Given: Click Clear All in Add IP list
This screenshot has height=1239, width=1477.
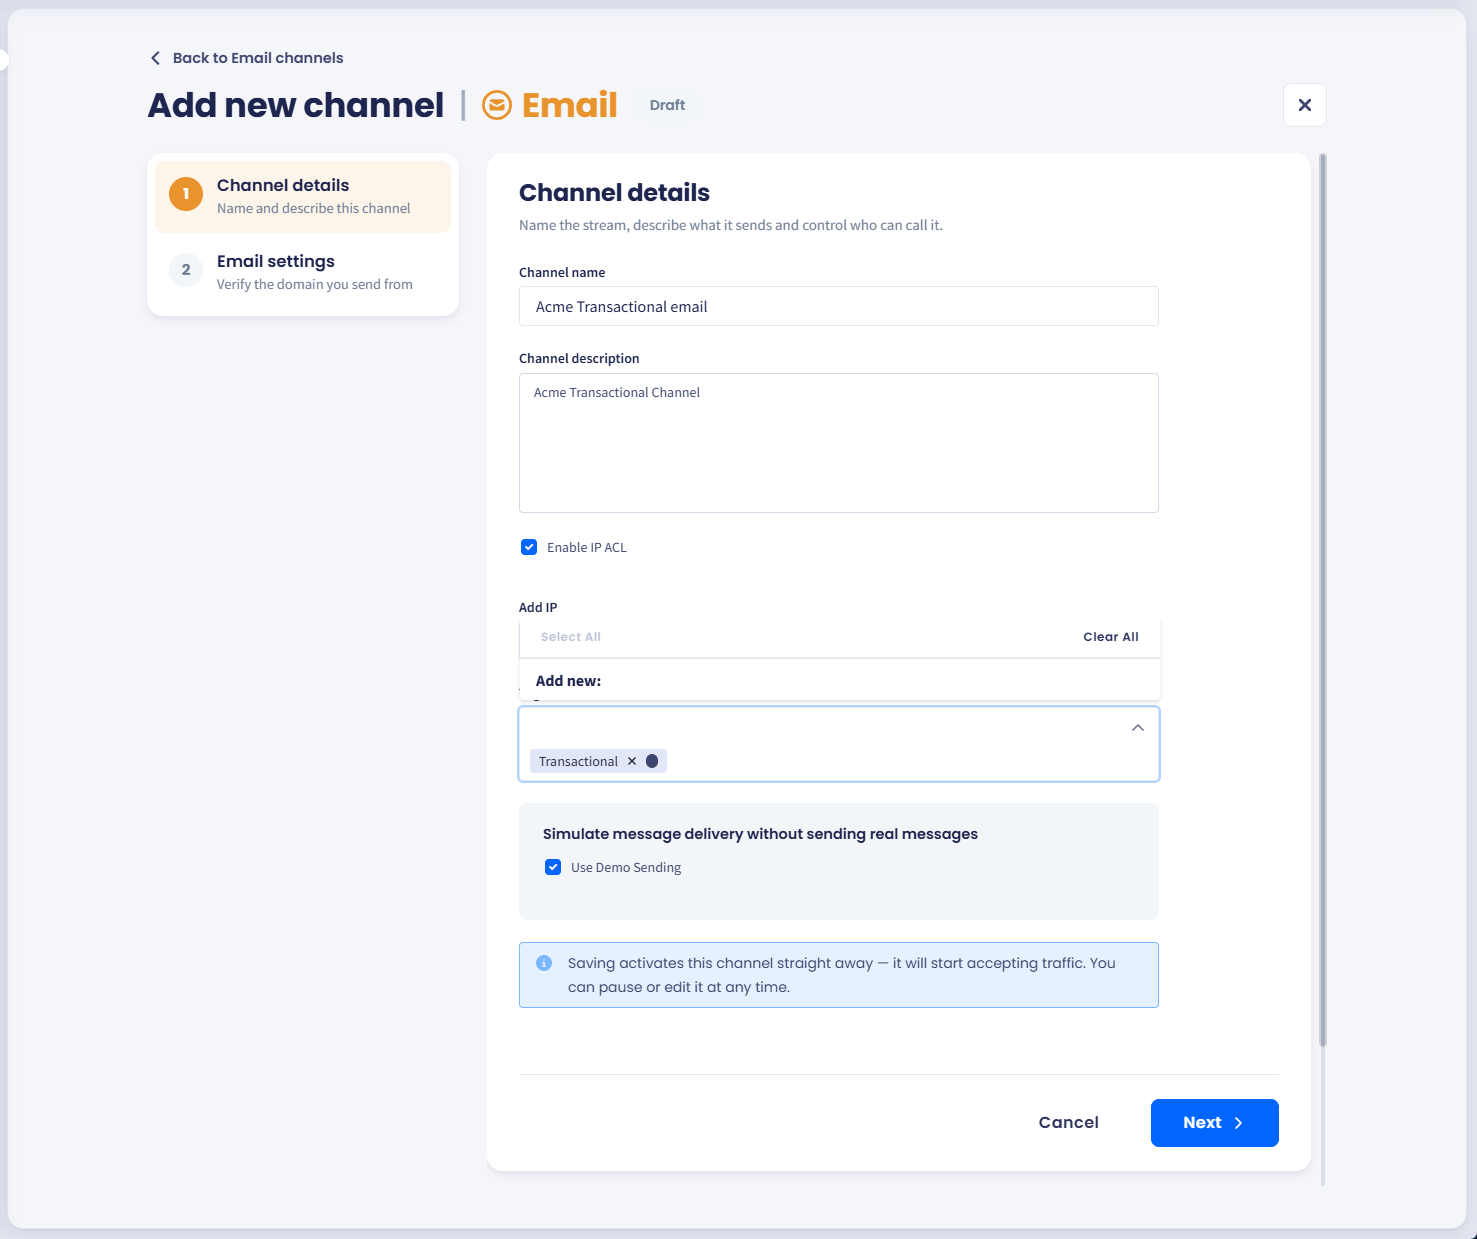Looking at the screenshot, I should pos(1111,637).
